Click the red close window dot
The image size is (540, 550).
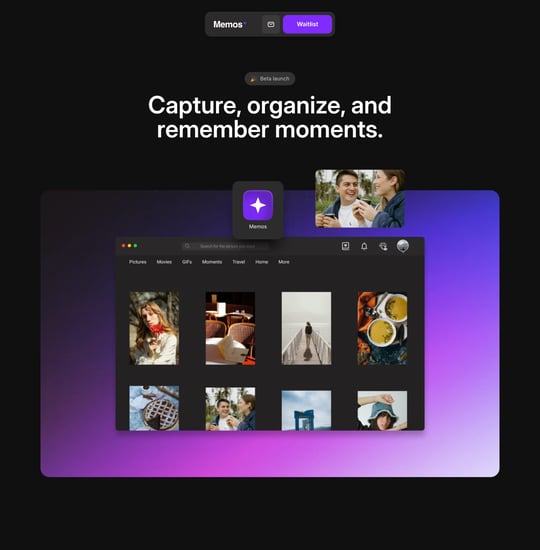pos(124,246)
